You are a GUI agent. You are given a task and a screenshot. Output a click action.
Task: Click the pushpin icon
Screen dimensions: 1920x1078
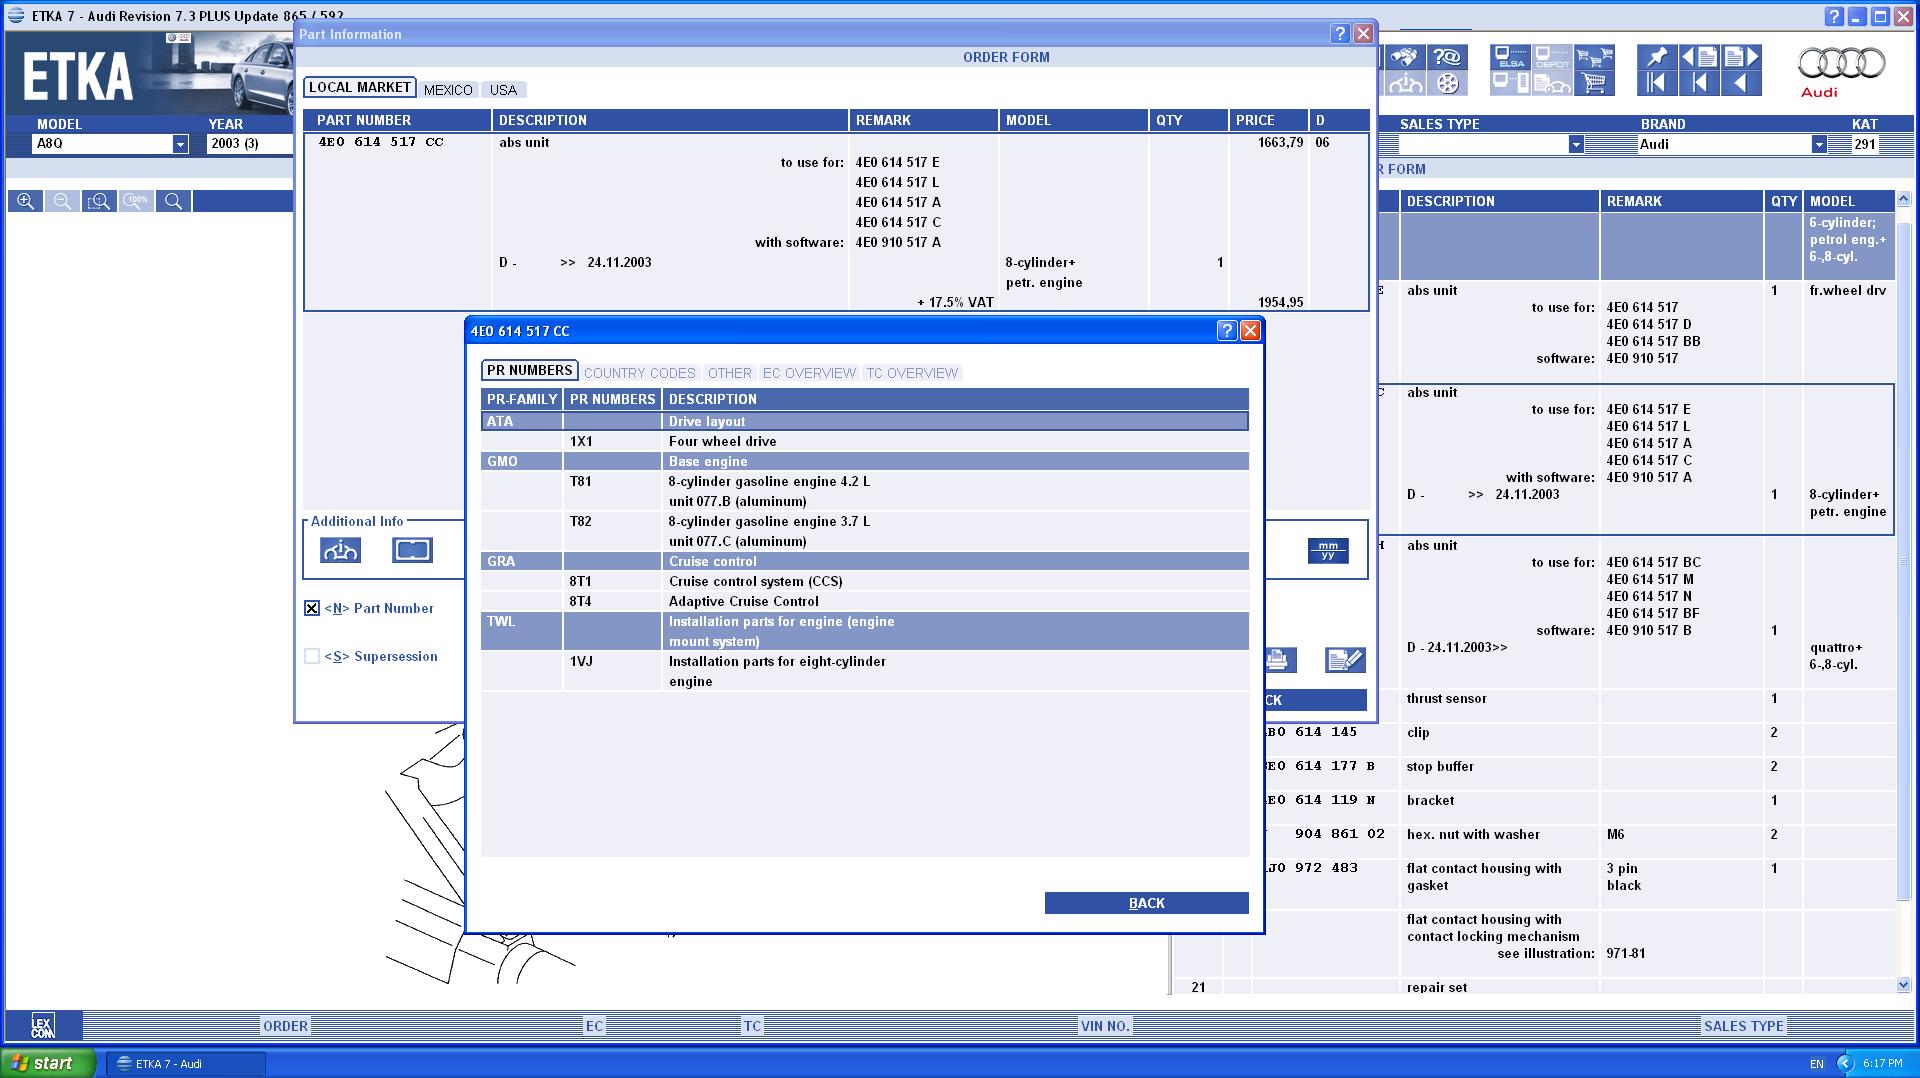coord(1656,57)
